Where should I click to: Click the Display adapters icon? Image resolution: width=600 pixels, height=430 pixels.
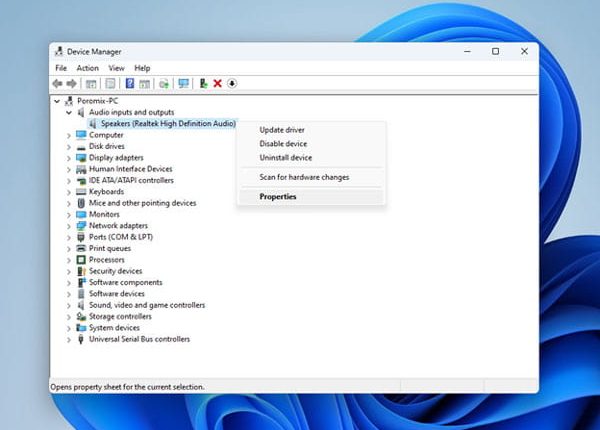[81, 158]
